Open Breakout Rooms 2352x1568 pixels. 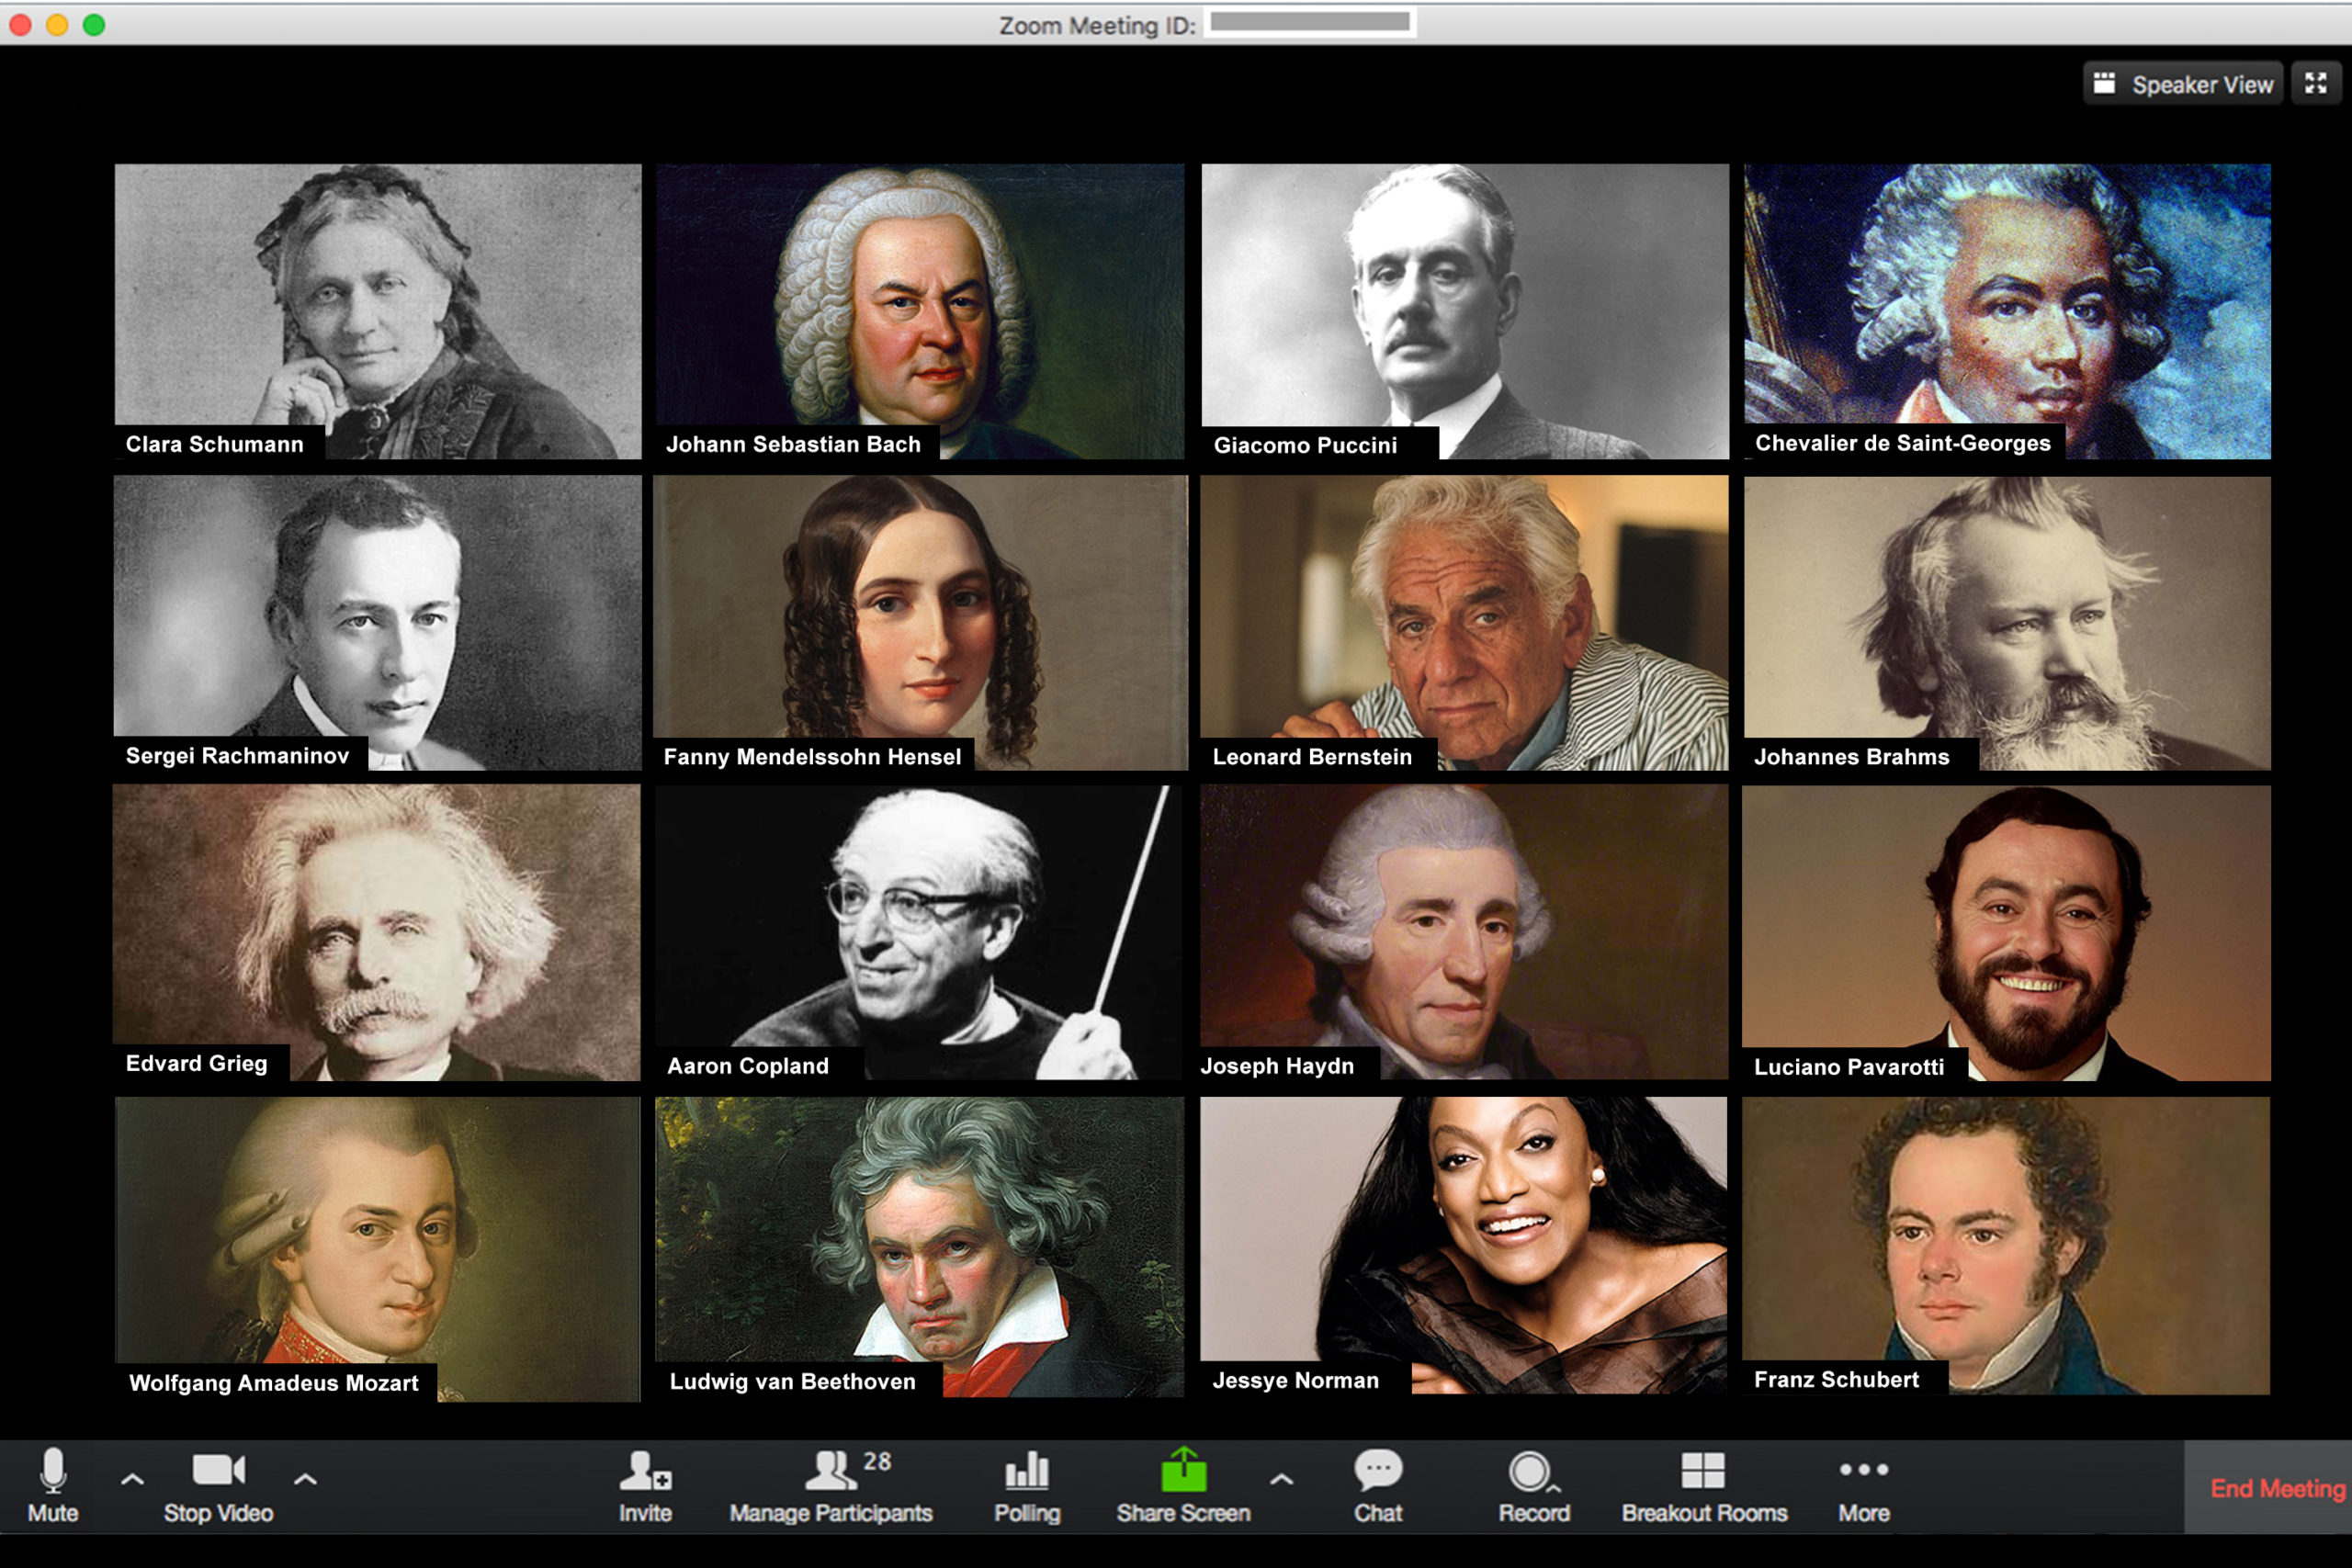click(x=1704, y=1486)
